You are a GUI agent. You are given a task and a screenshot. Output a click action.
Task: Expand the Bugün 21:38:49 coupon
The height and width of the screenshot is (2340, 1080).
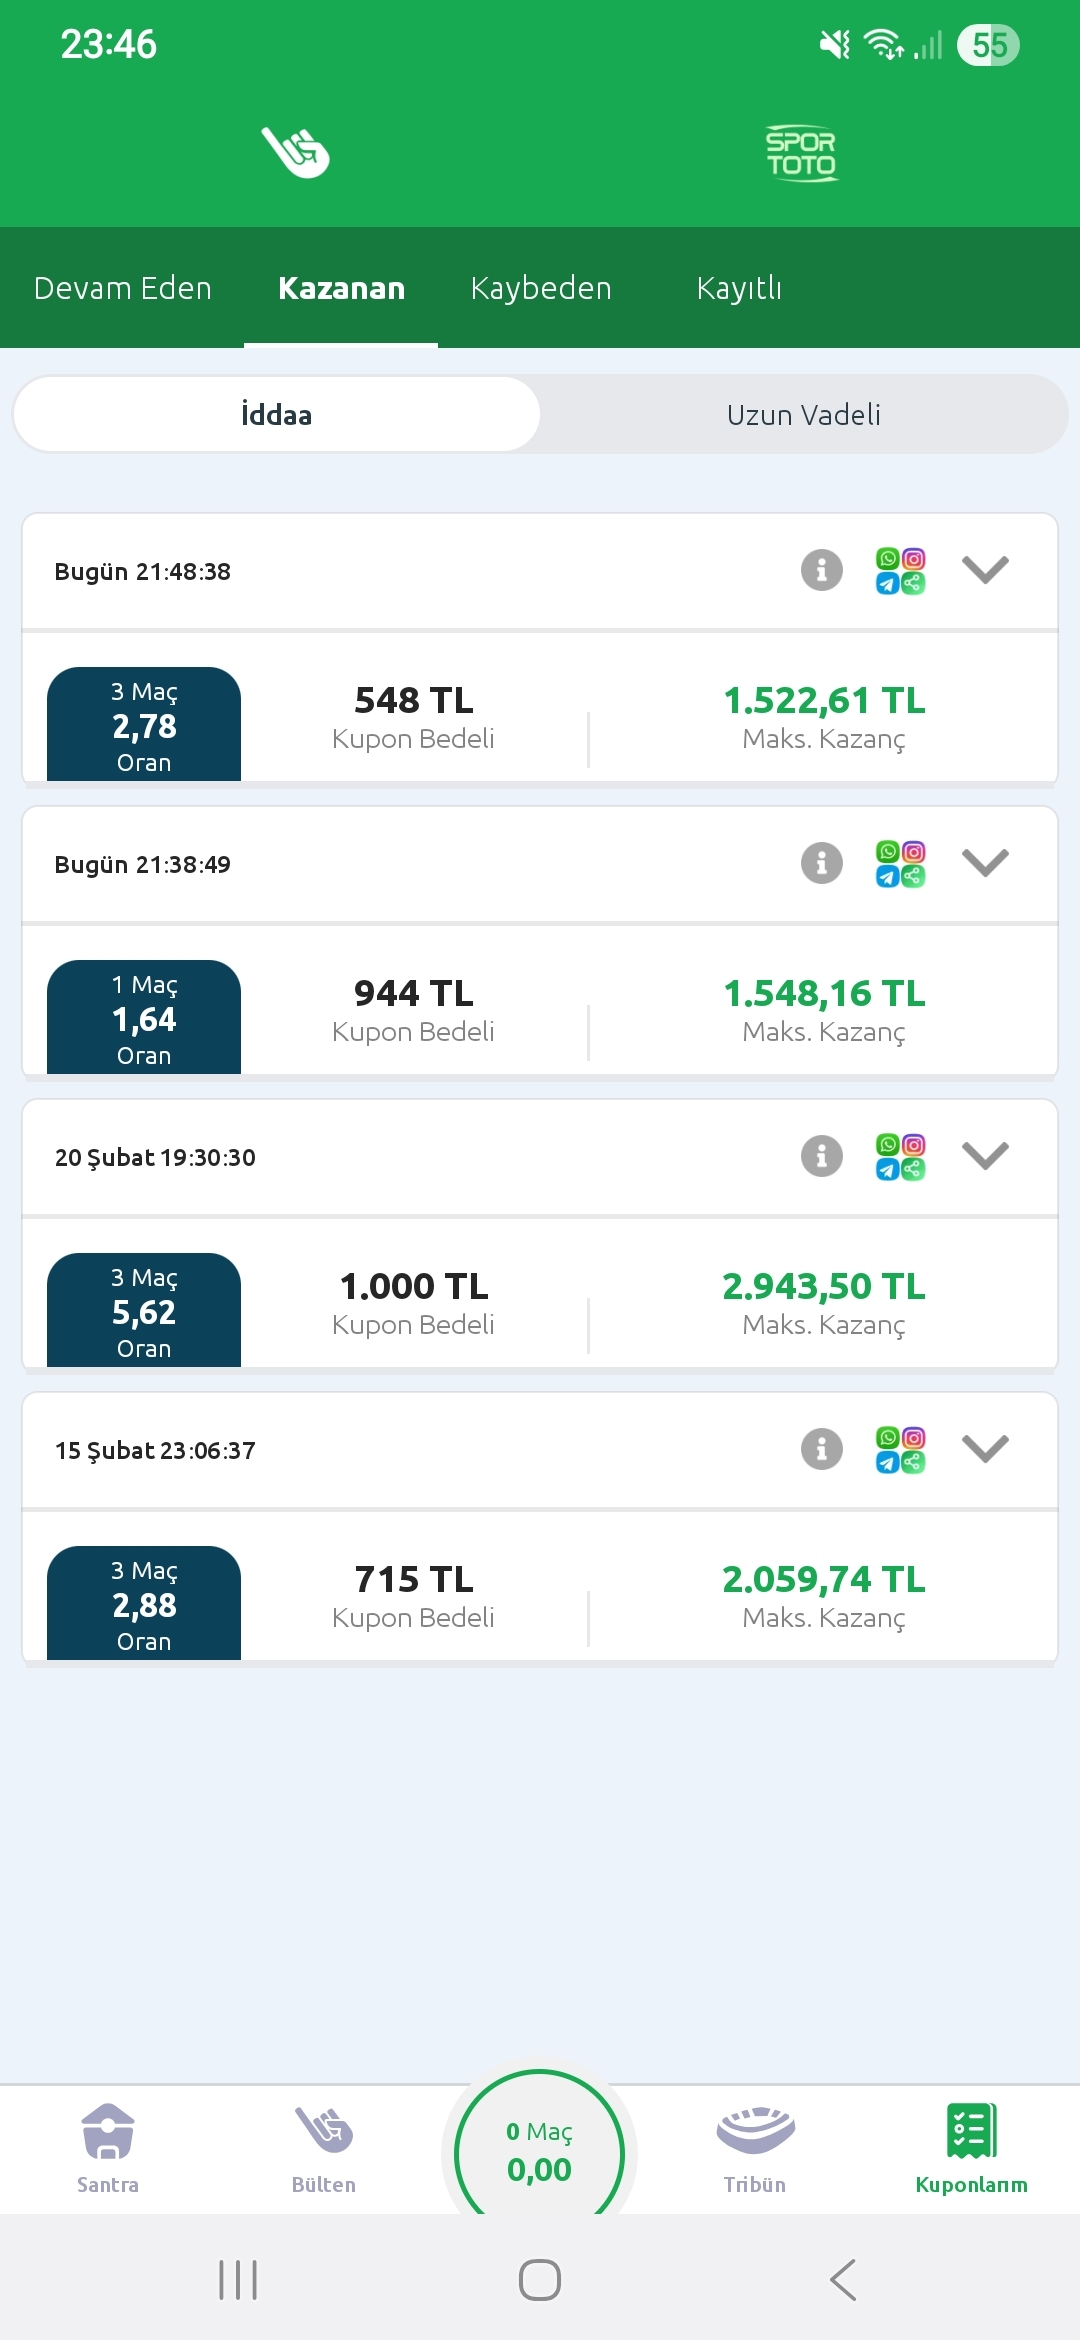point(985,863)
